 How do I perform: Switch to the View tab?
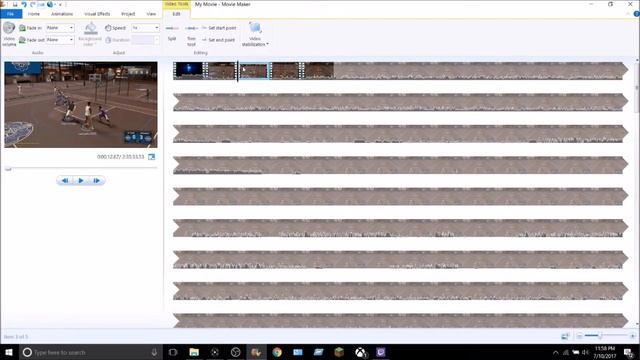151,14
